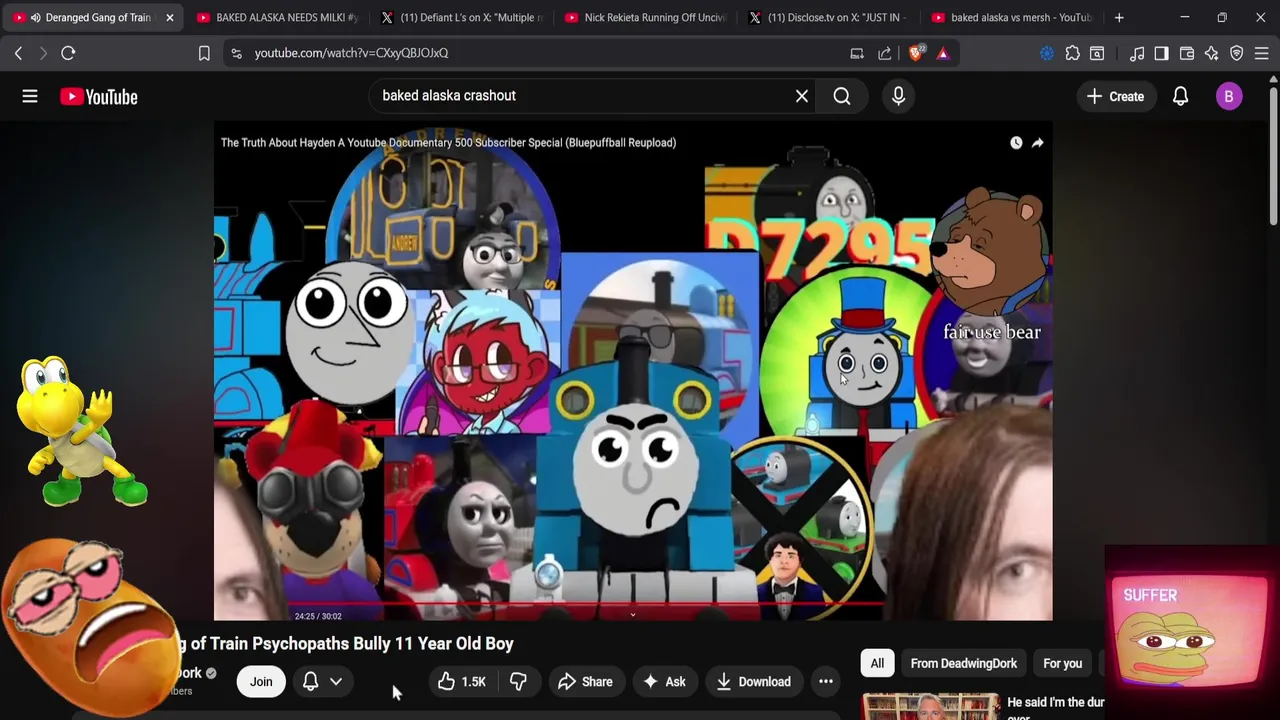
Task: Open the Ask AI button
Action: pyautogui.click(x=665, y=682)
